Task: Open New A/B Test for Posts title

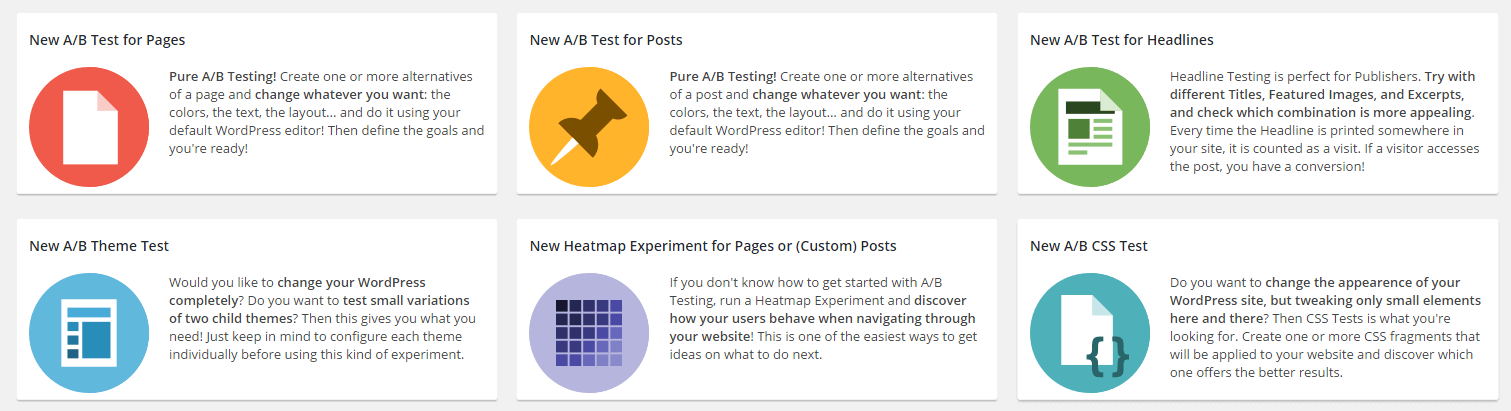Action: 606,40
